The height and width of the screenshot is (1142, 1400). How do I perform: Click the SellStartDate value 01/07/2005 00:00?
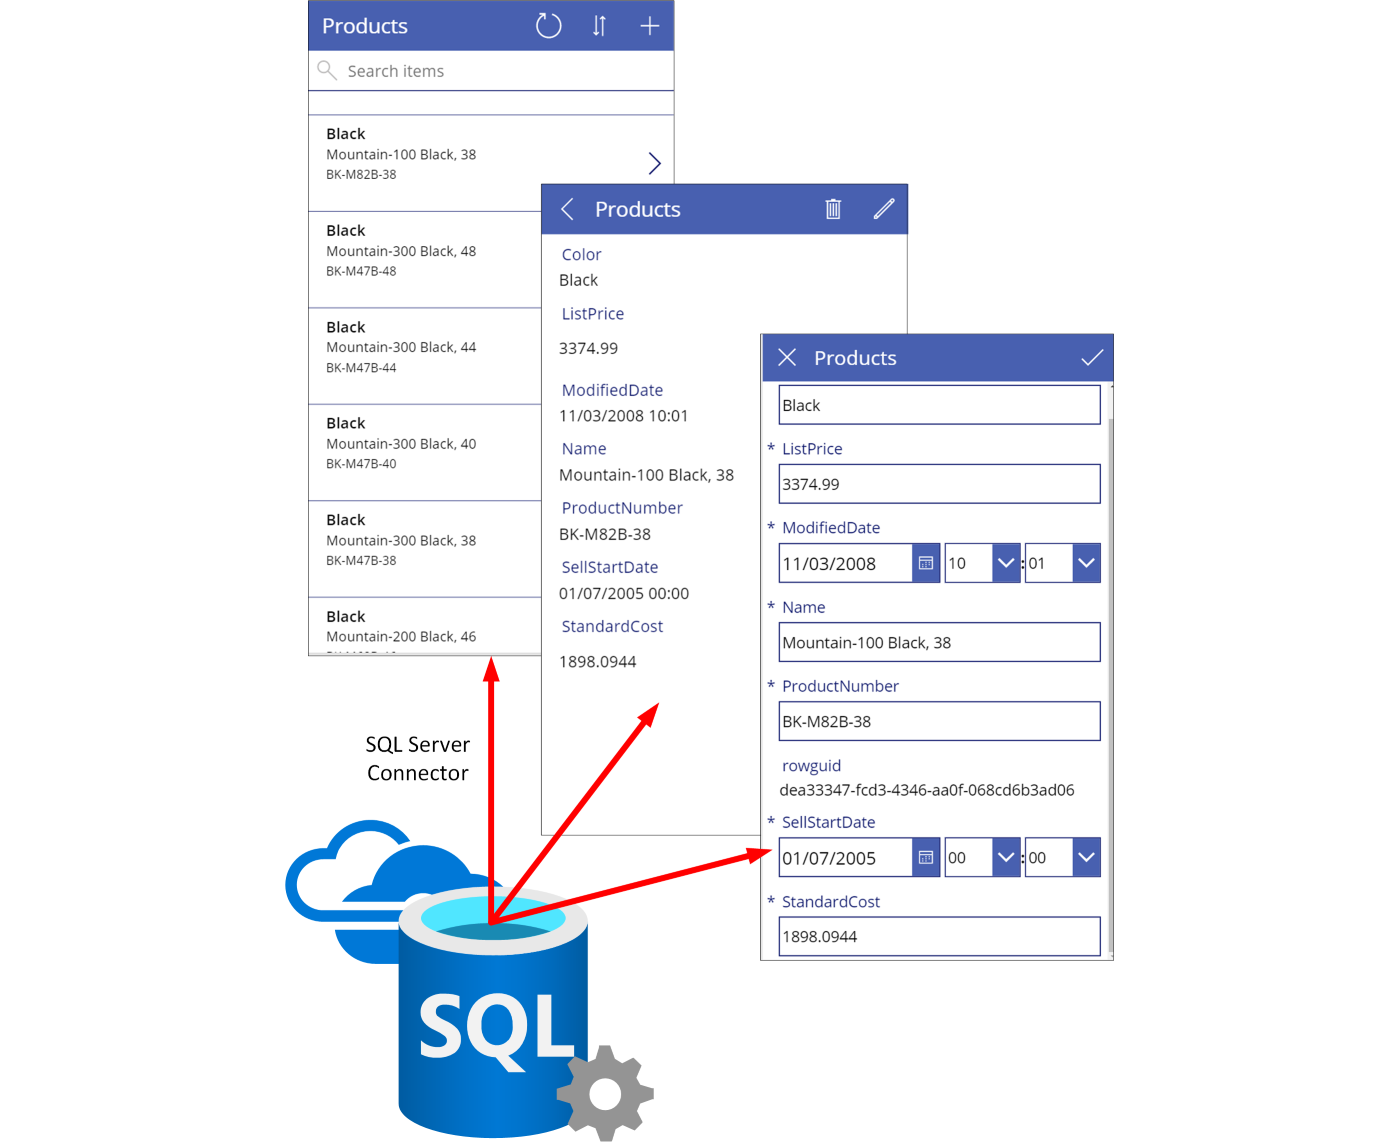[624, 593]
